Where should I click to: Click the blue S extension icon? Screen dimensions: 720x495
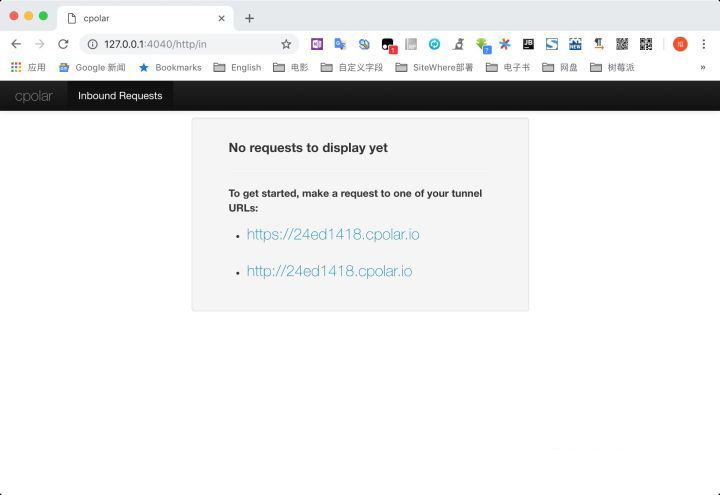click(552, 44)
